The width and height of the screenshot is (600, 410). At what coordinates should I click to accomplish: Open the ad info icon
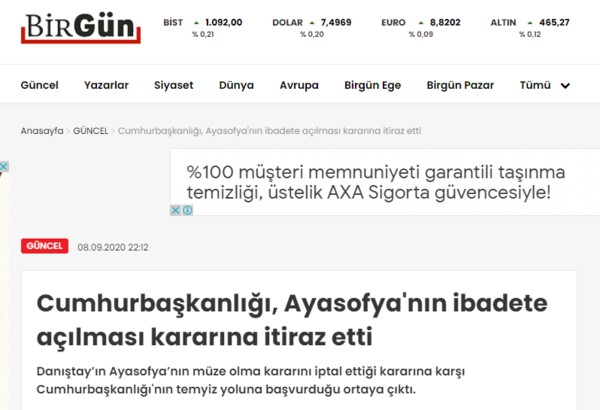tap(188, 210)
